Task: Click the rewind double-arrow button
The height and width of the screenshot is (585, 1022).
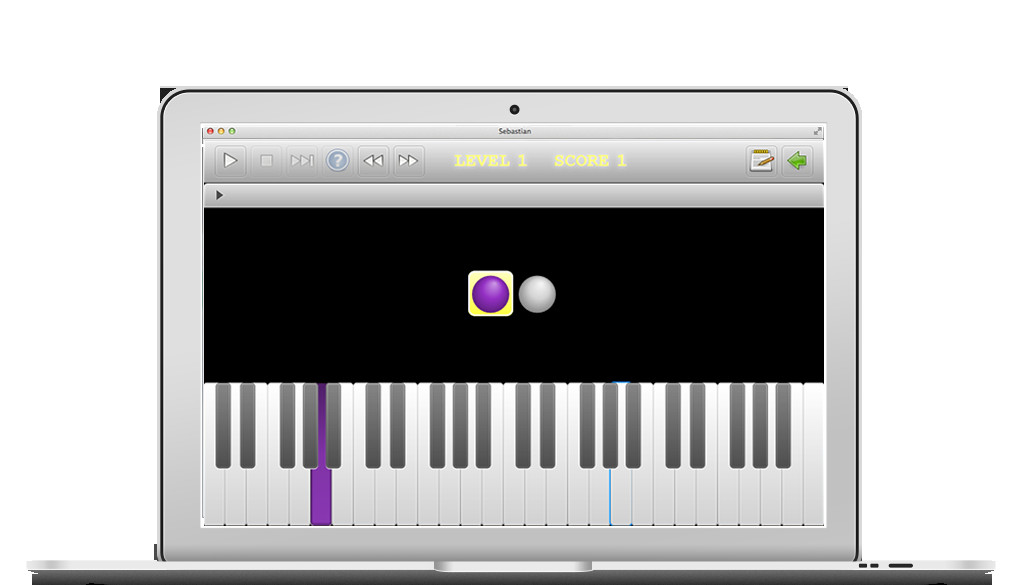Action: point(373,160)
